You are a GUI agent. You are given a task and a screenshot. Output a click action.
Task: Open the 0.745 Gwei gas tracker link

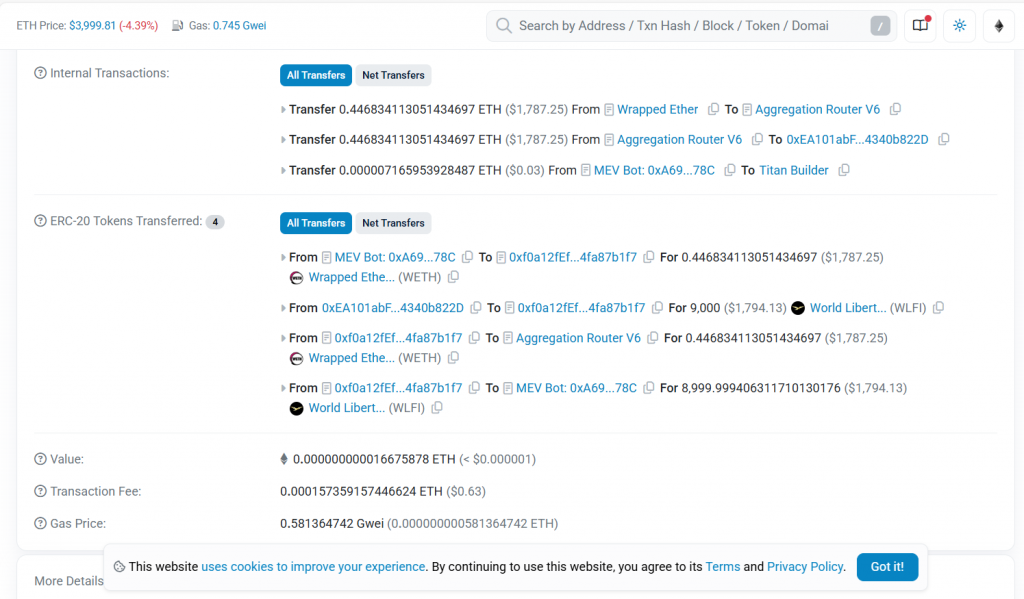click(240, 25)
